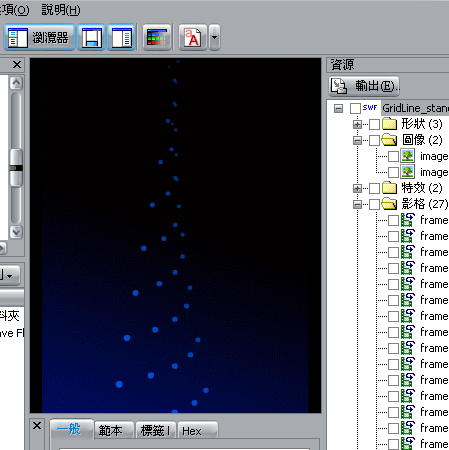Click the SWF file icon in tree

coord(370,108)
